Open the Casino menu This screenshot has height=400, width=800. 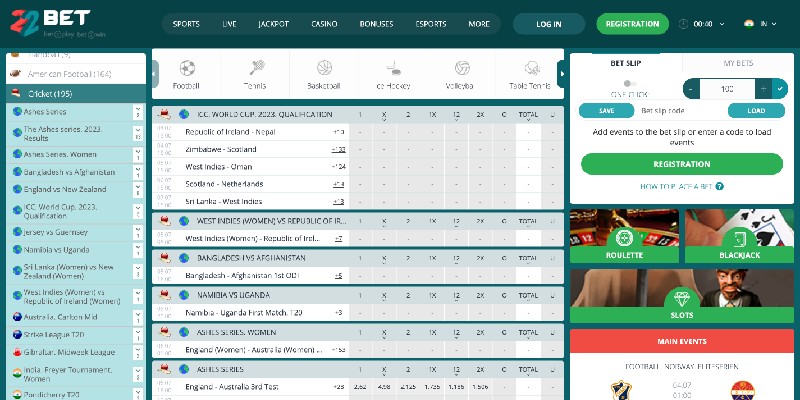324,24
